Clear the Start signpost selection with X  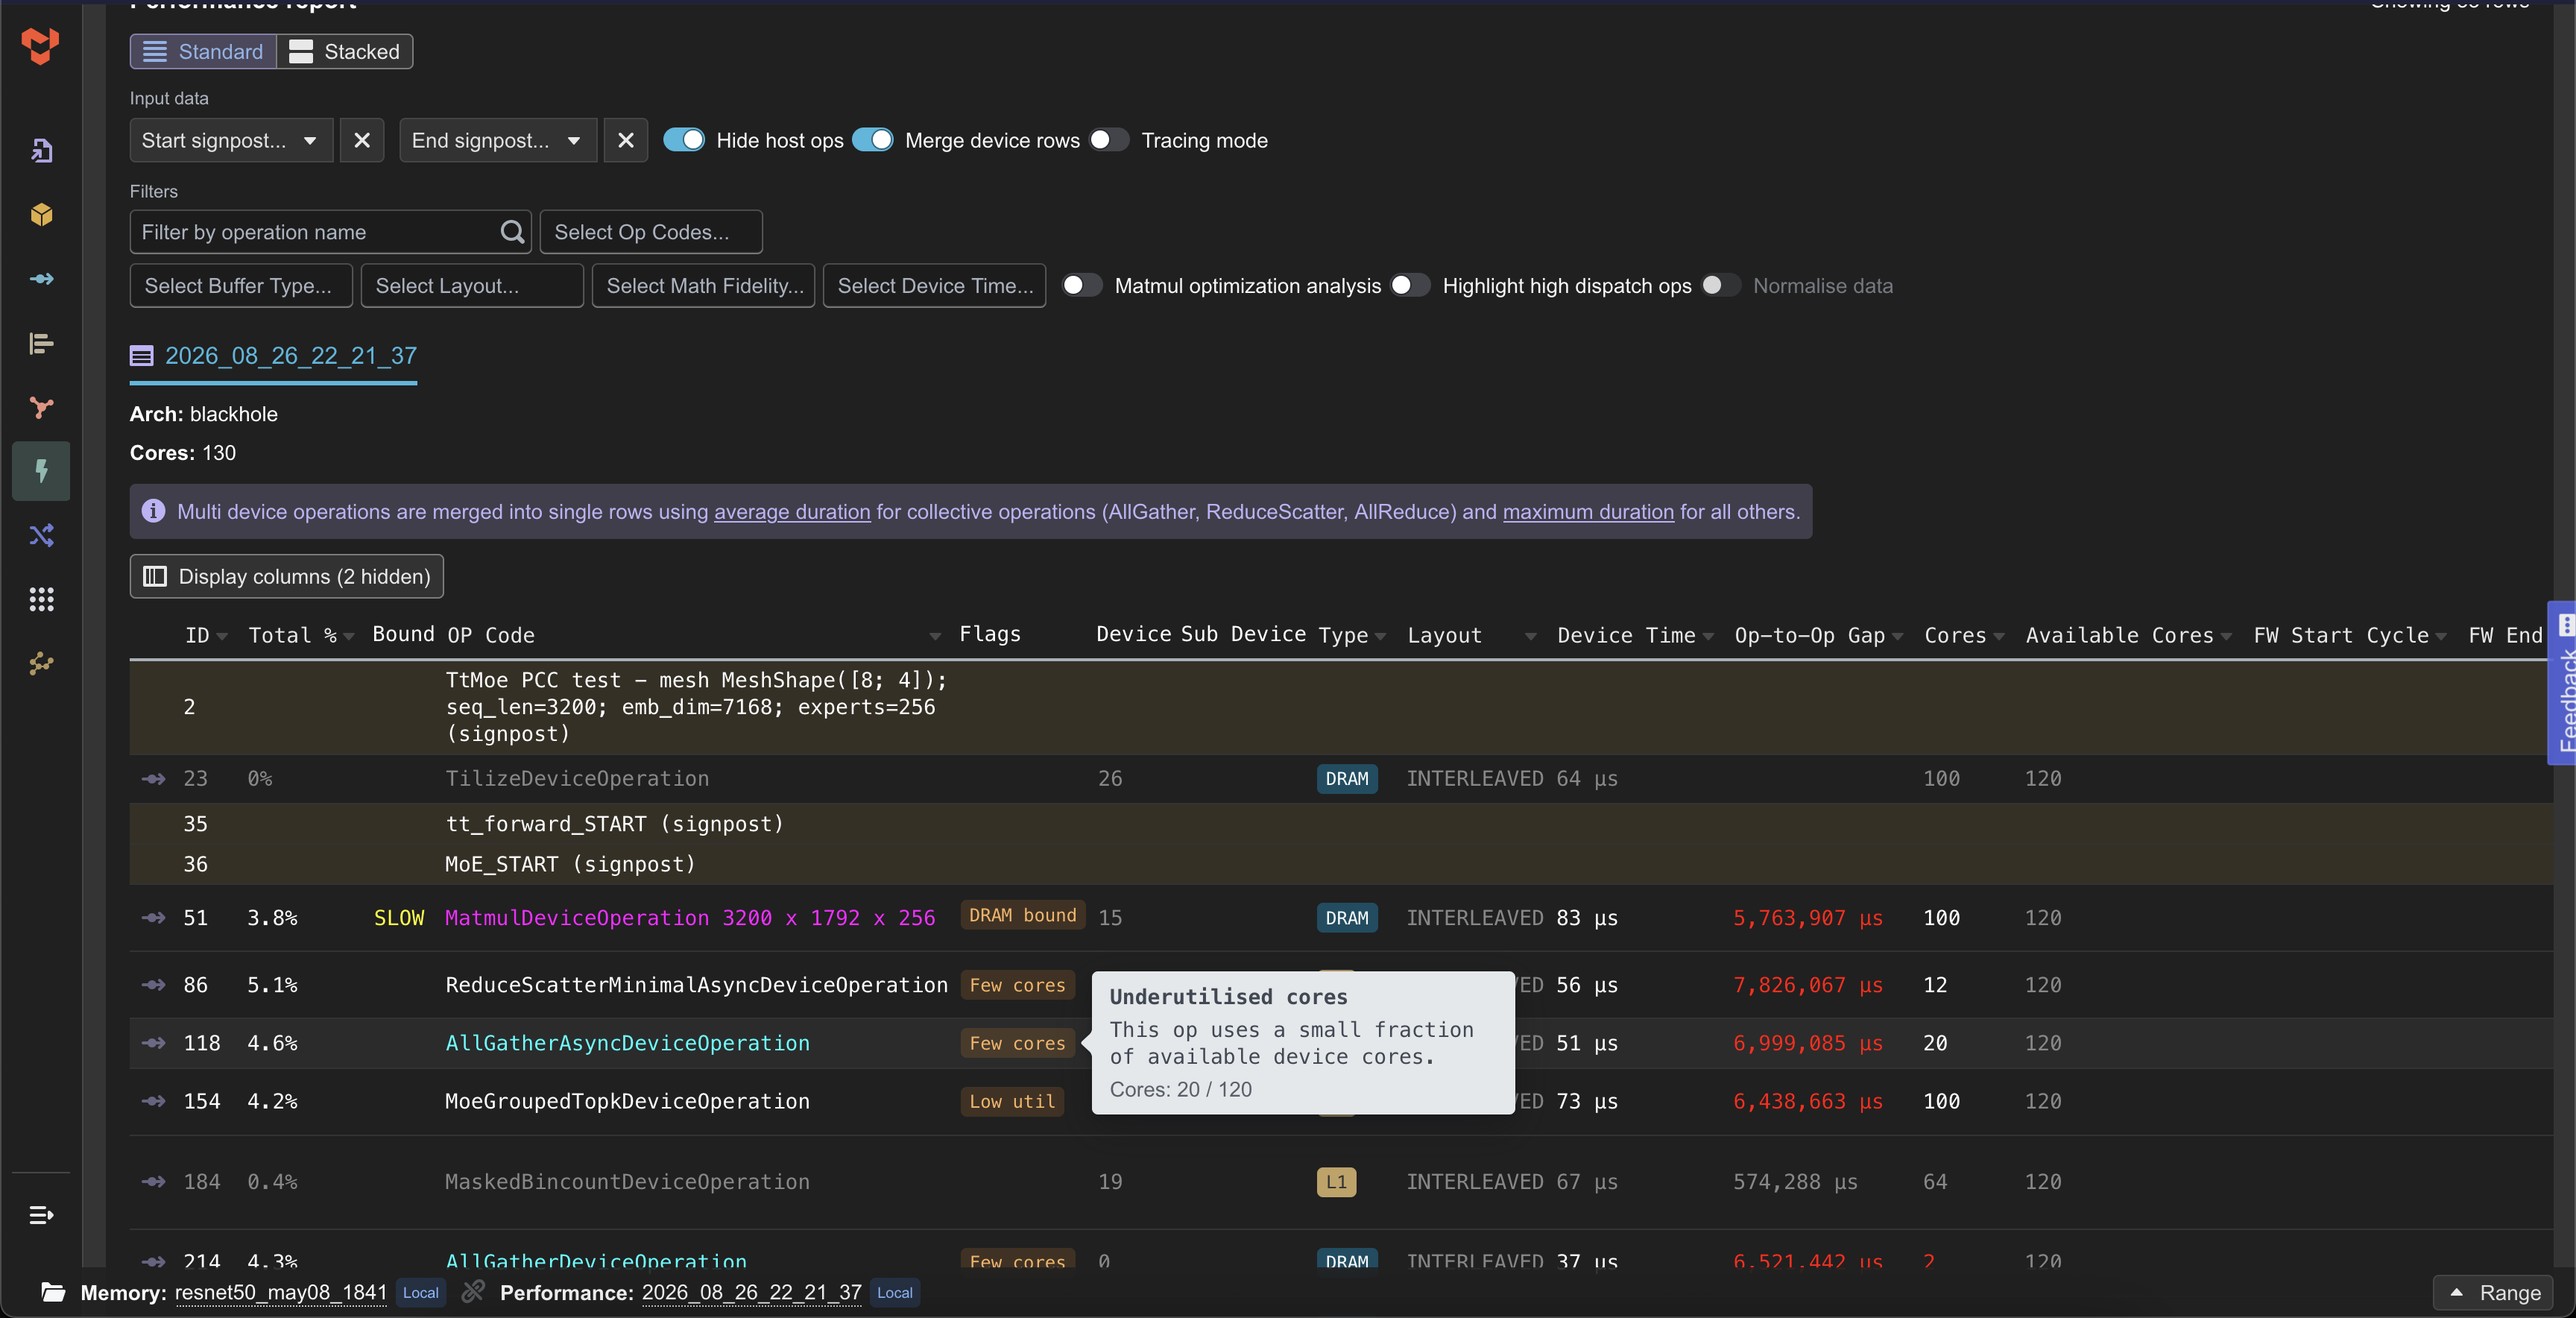click(x=362, y=140)
